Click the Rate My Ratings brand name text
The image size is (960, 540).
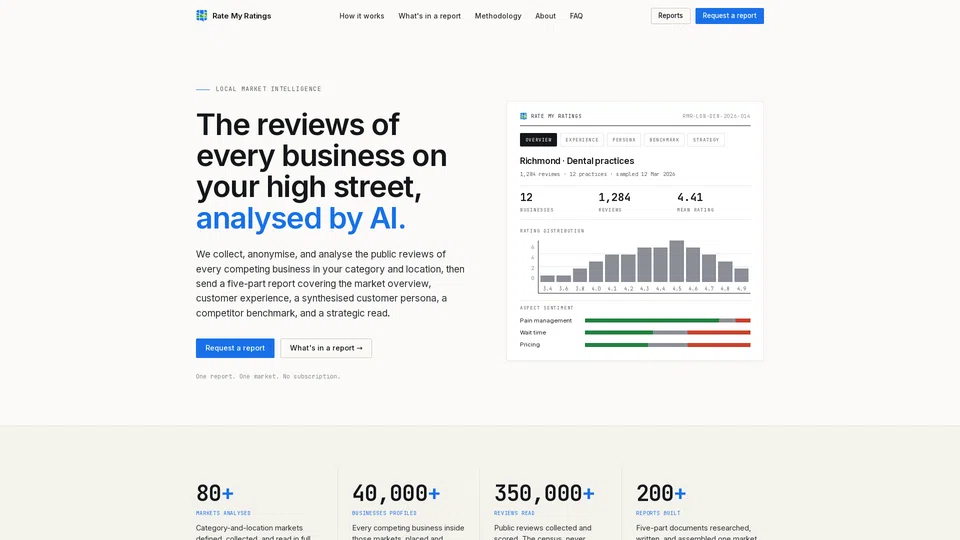[x=241, y=16]
